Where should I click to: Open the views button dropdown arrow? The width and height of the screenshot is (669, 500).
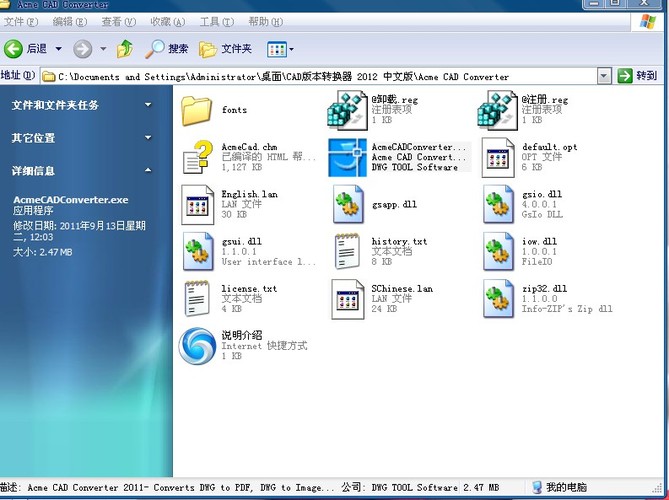[291, 49]
